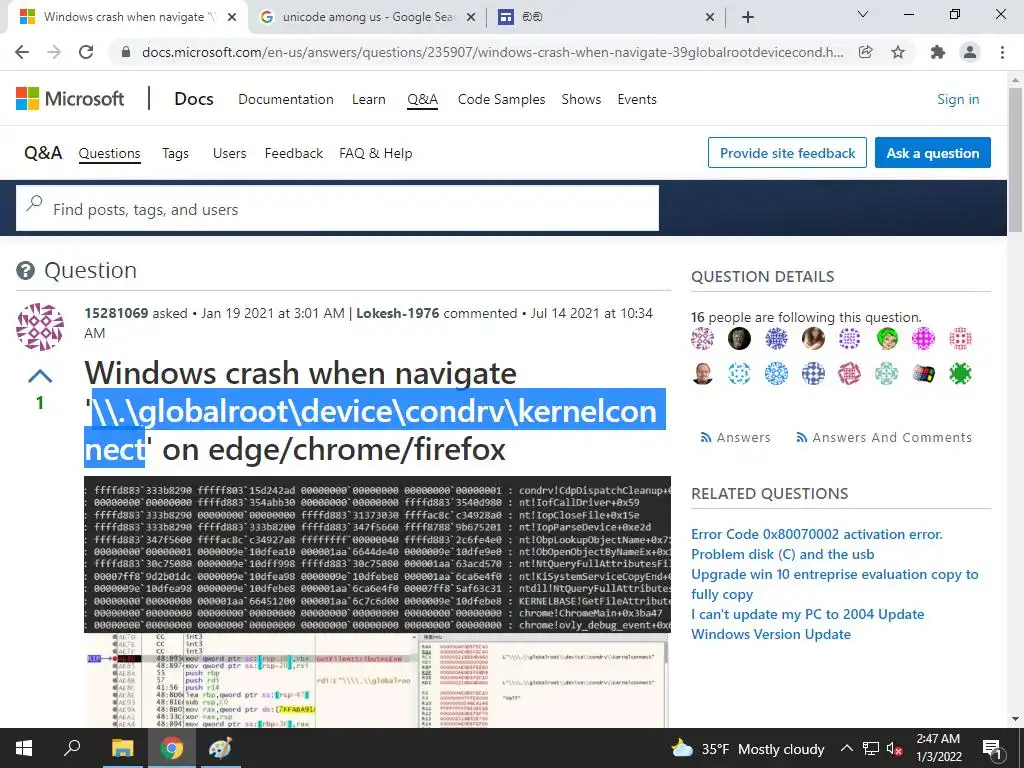This screenshot has width=1024, height=768.
Task: Open related question I can't update my PC to 2004
Action: [808, 615]
